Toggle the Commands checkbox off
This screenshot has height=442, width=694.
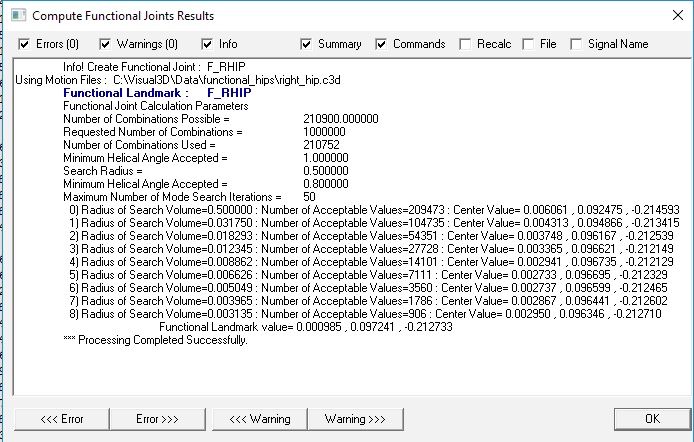pos(381,44)
